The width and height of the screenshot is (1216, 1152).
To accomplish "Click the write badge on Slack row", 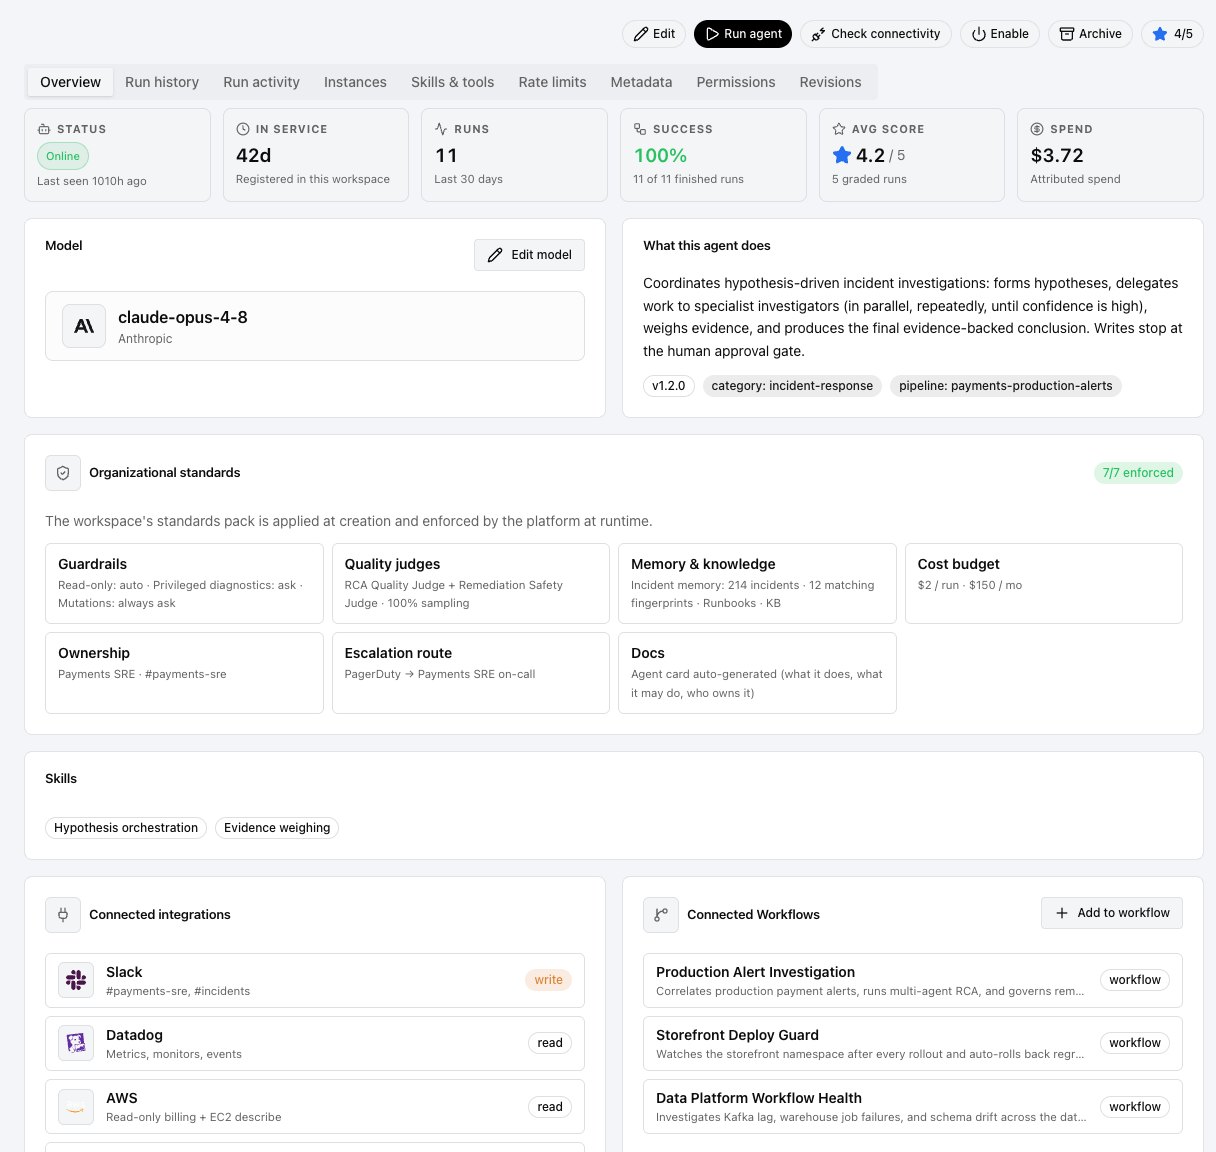I will coord(548,980).
